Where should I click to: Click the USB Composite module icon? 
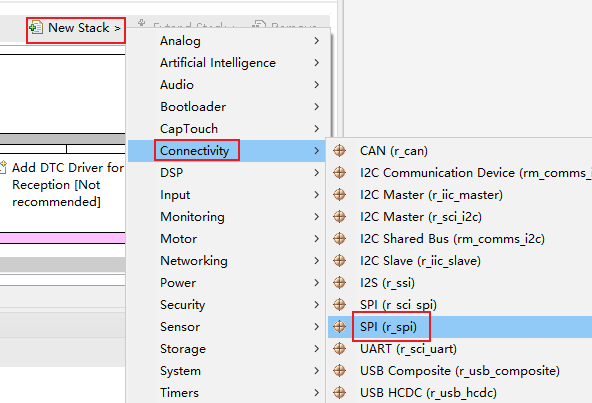tap(339, 371)
